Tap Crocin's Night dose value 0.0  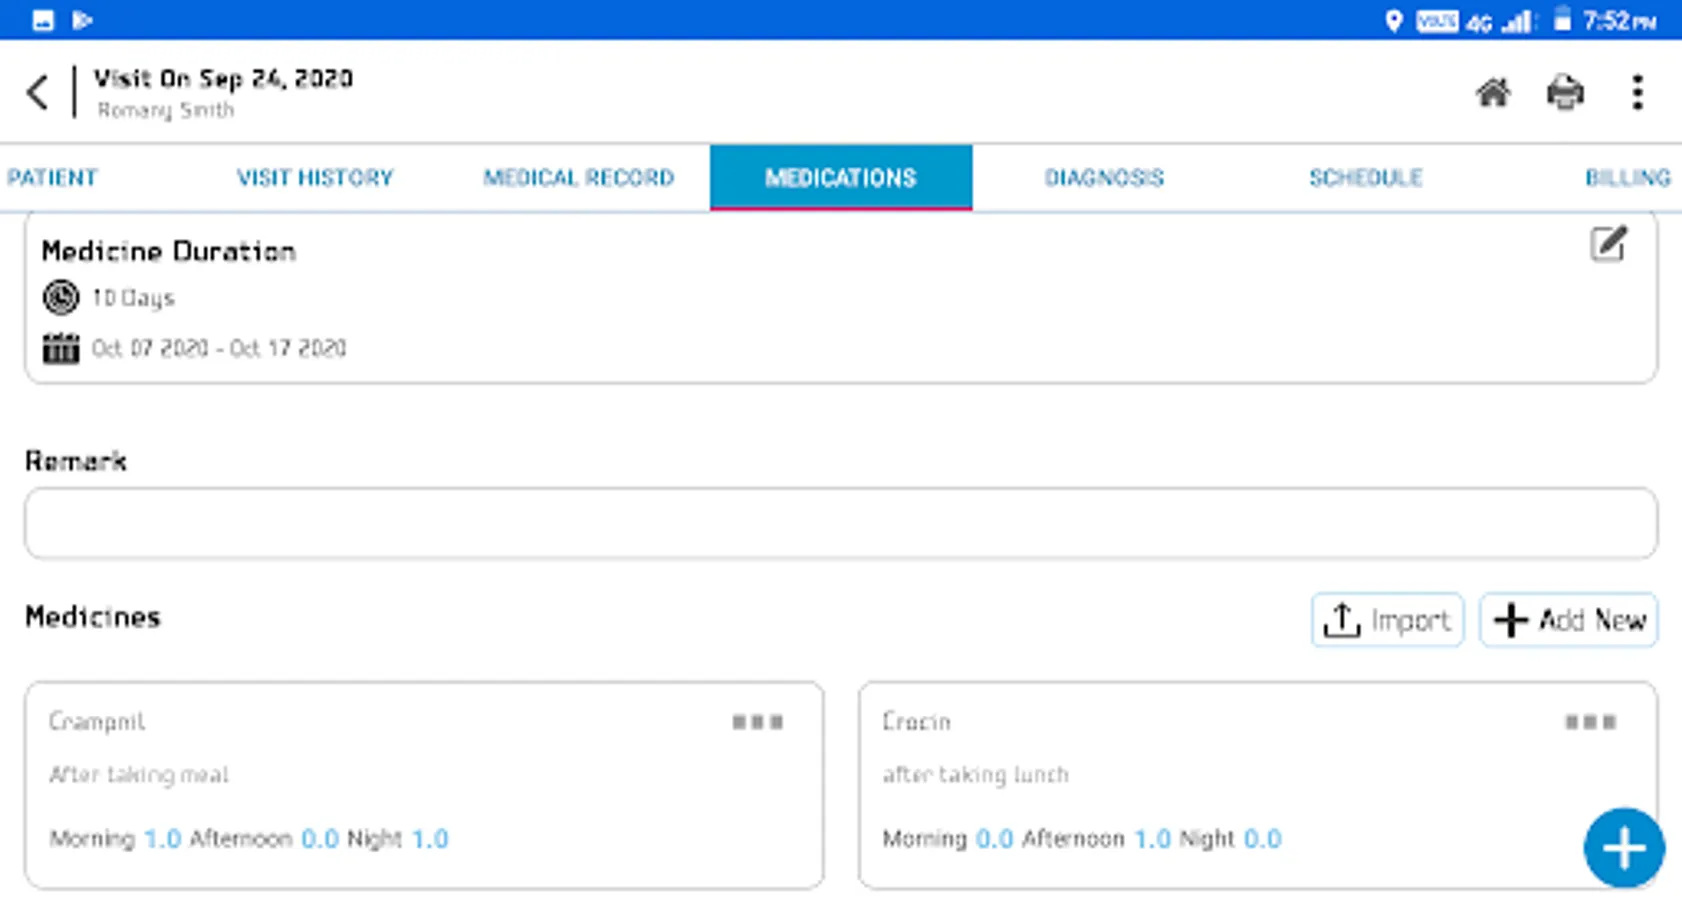click(x=1262, y=839)
